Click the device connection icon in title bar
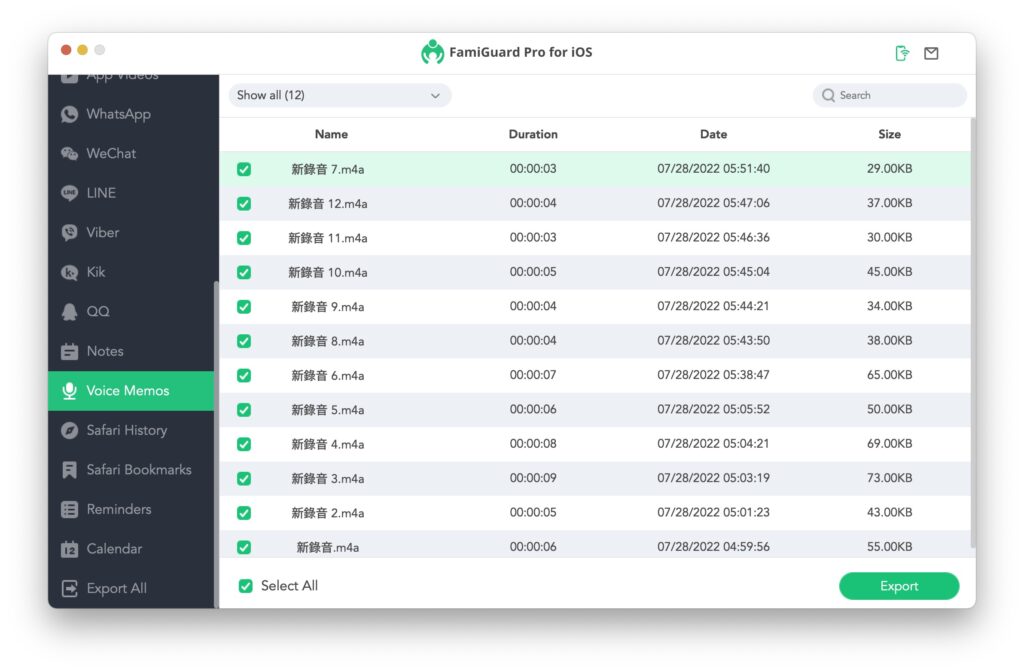Image resolution: width=1024 pixels, height=672 pixels. pyautogui.click(x=902, y=53)
